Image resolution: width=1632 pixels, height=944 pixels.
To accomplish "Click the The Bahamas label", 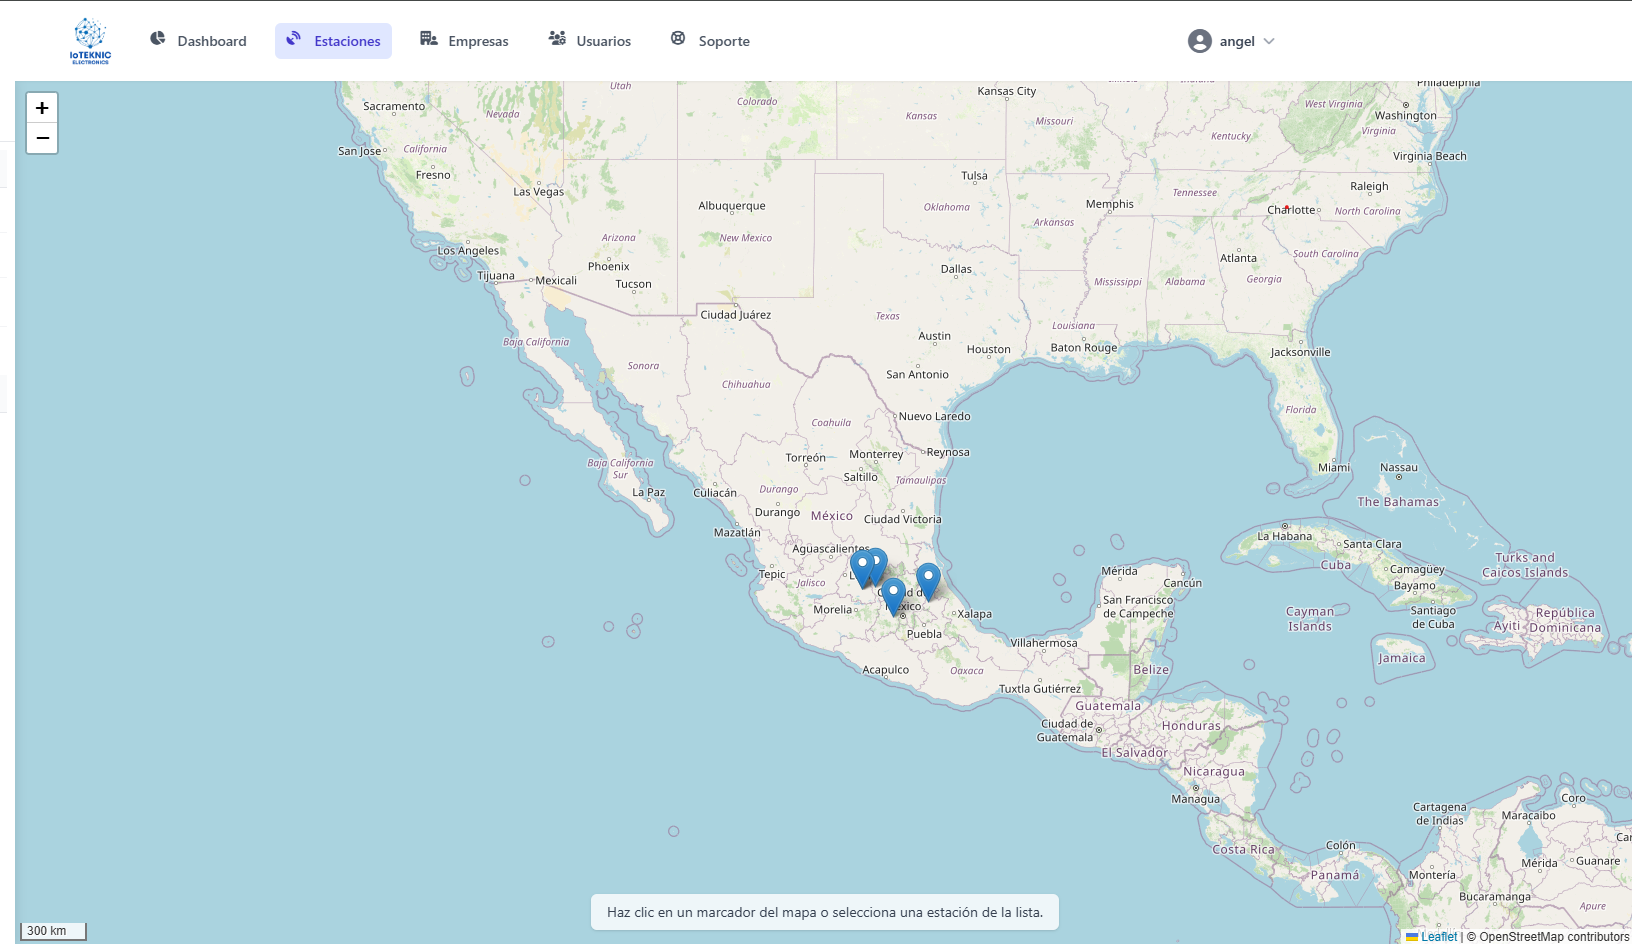I will coord(1398,502).
